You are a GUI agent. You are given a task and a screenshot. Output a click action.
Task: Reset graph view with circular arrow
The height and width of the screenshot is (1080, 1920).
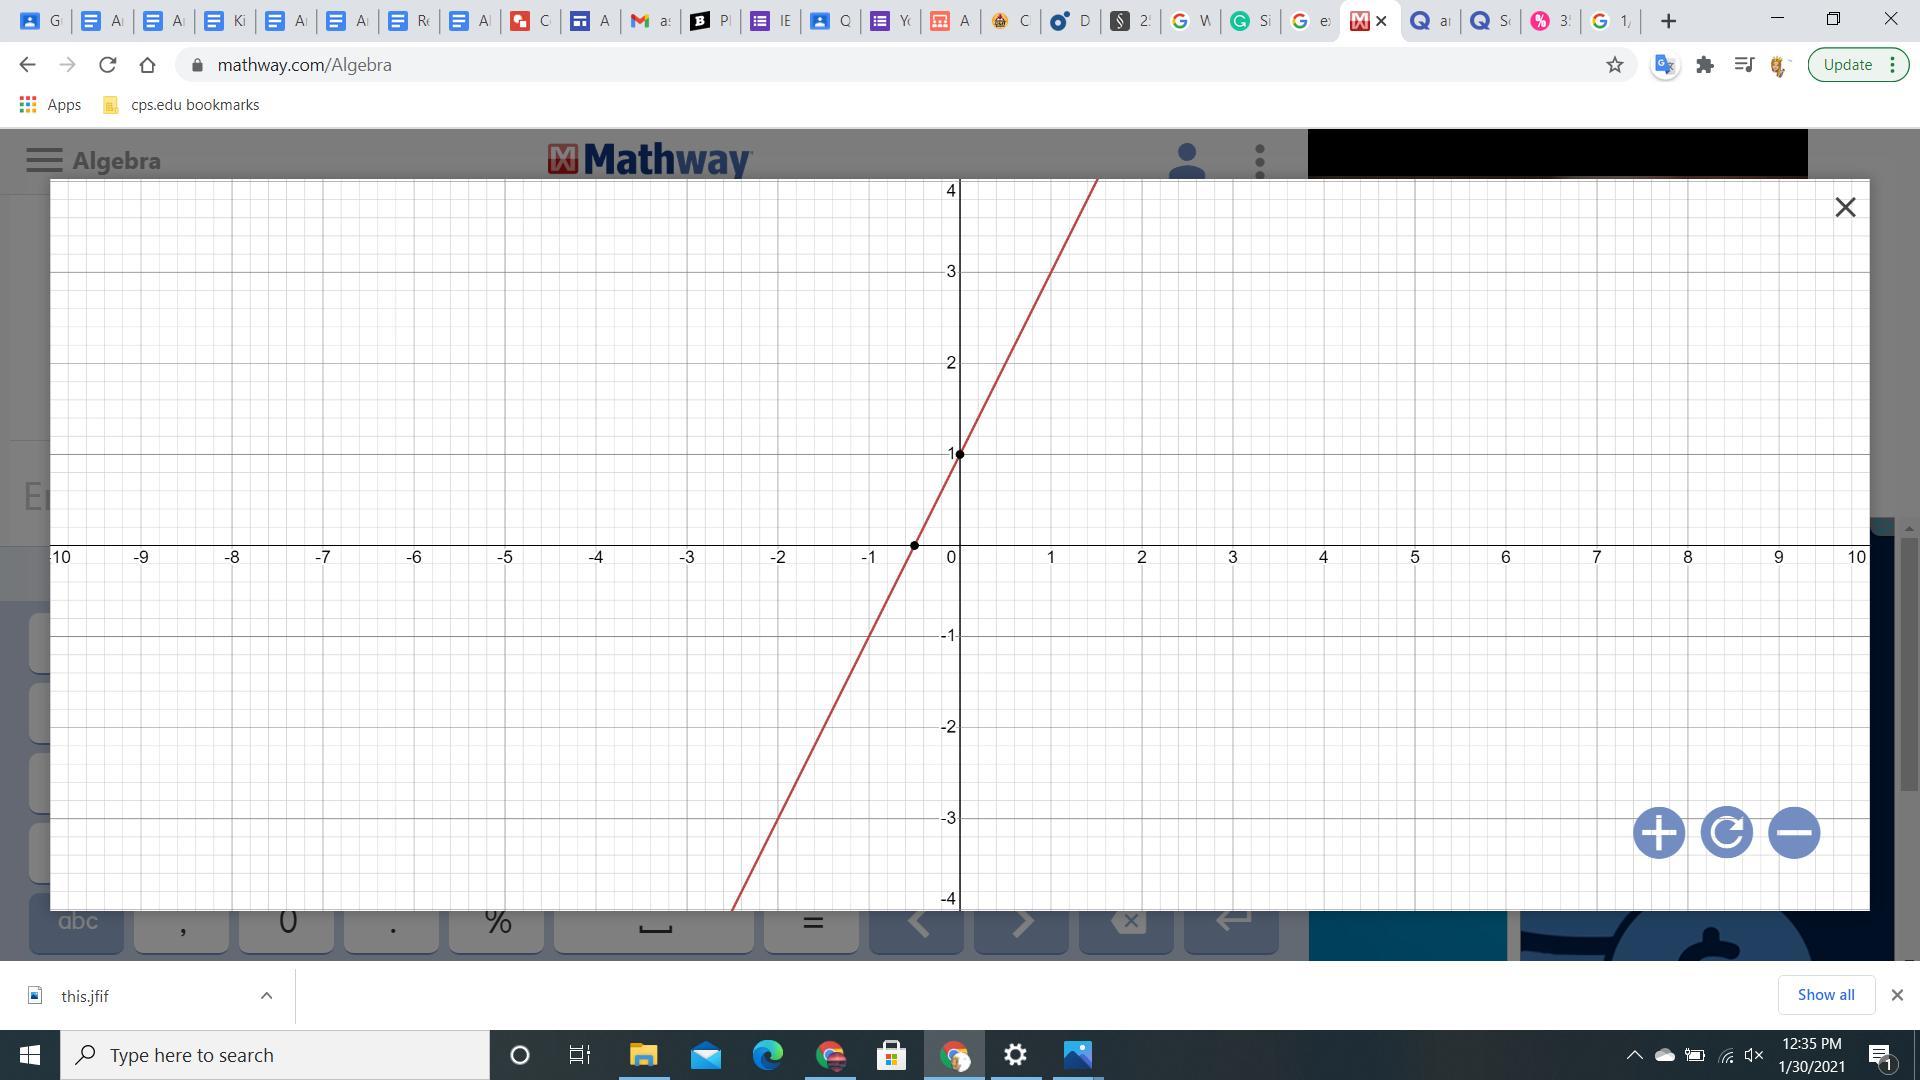[1726, 833]
